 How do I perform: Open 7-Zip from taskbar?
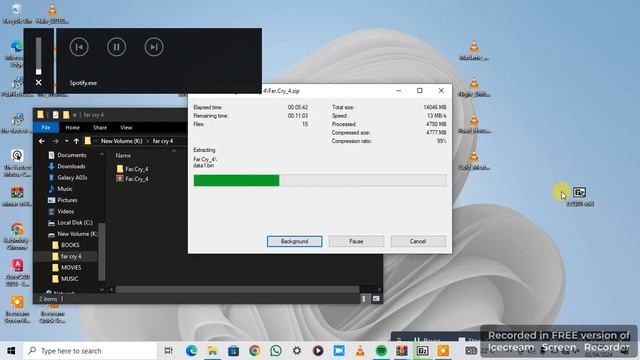[422, 351]
